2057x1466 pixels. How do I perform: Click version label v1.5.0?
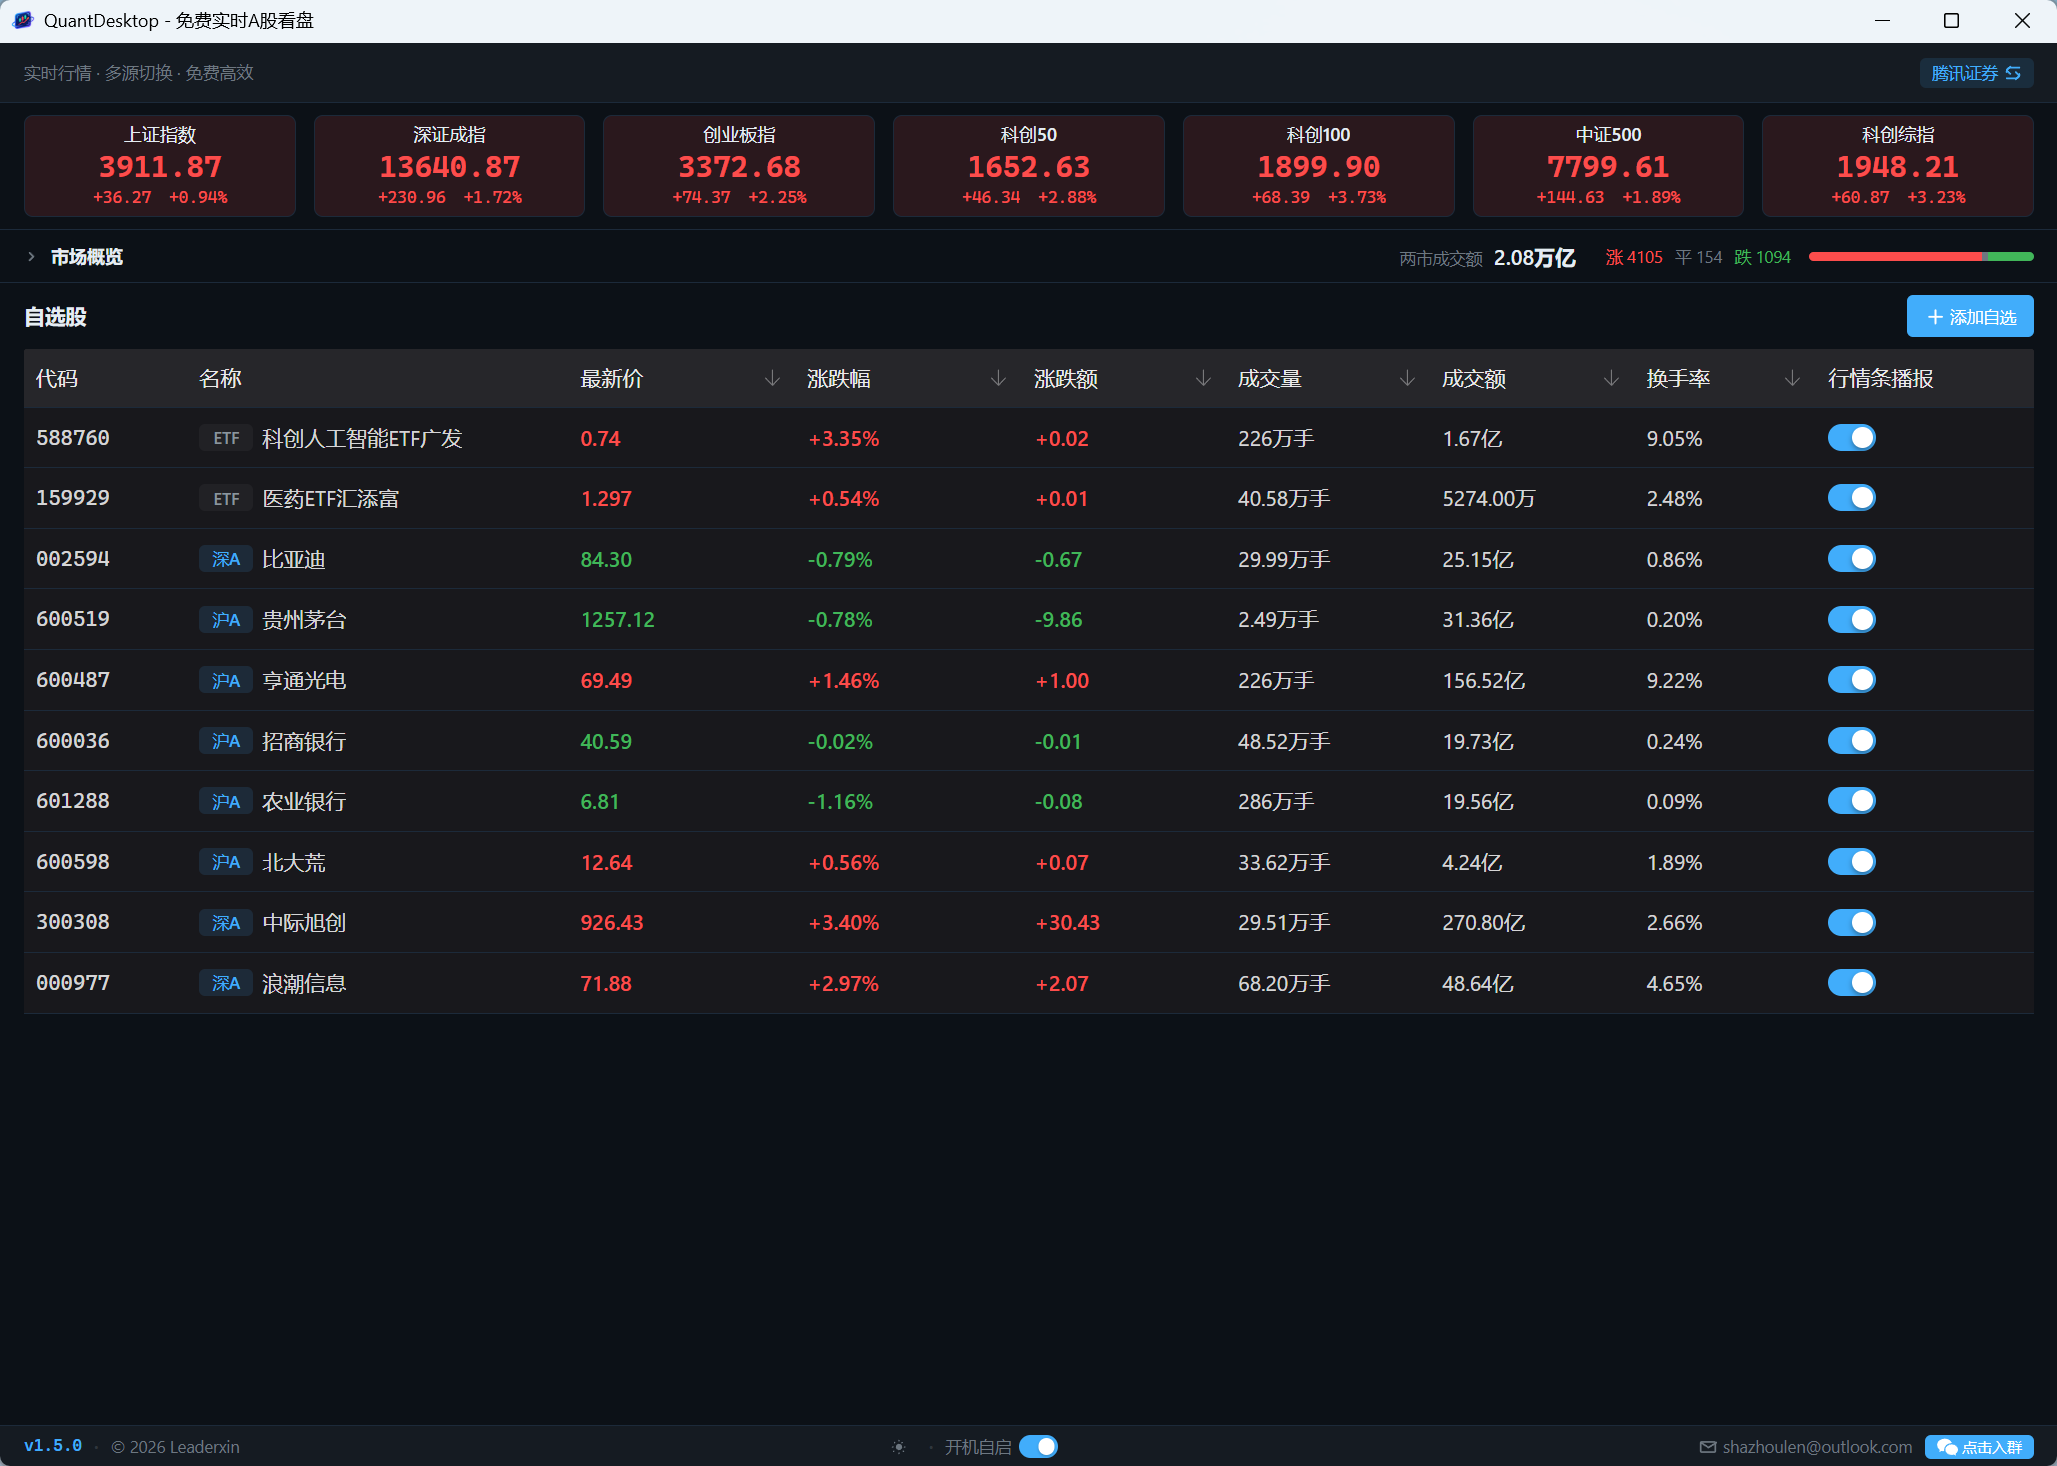53,1446
